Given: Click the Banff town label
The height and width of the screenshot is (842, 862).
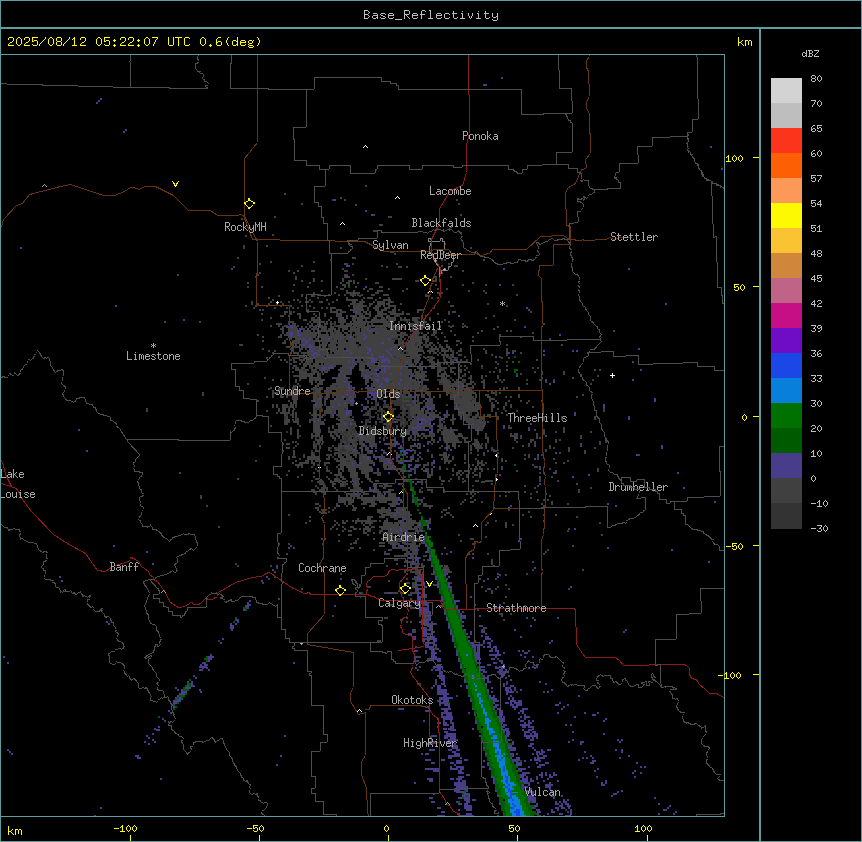Looking at the screenshot, I should coord(124,567).
